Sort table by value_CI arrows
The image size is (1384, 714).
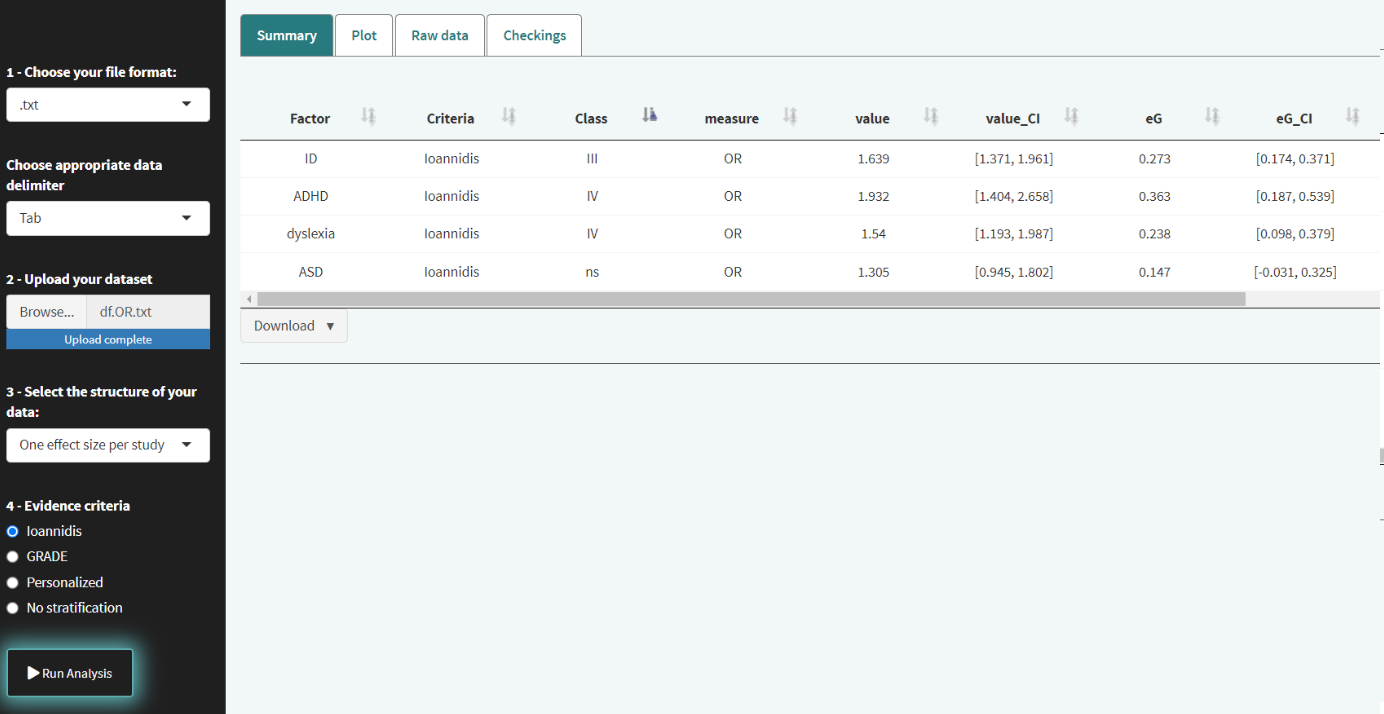point(1071,117)
